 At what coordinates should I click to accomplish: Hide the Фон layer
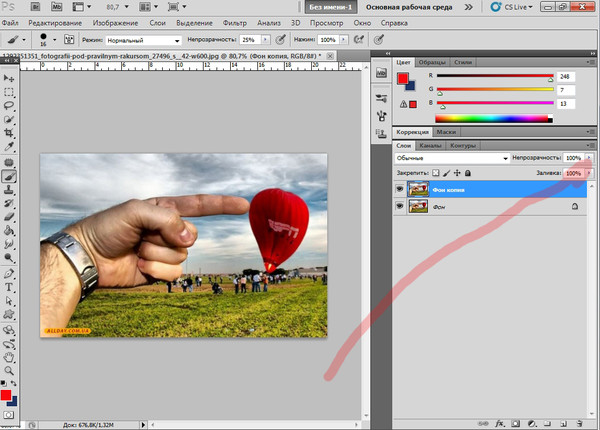400,206
